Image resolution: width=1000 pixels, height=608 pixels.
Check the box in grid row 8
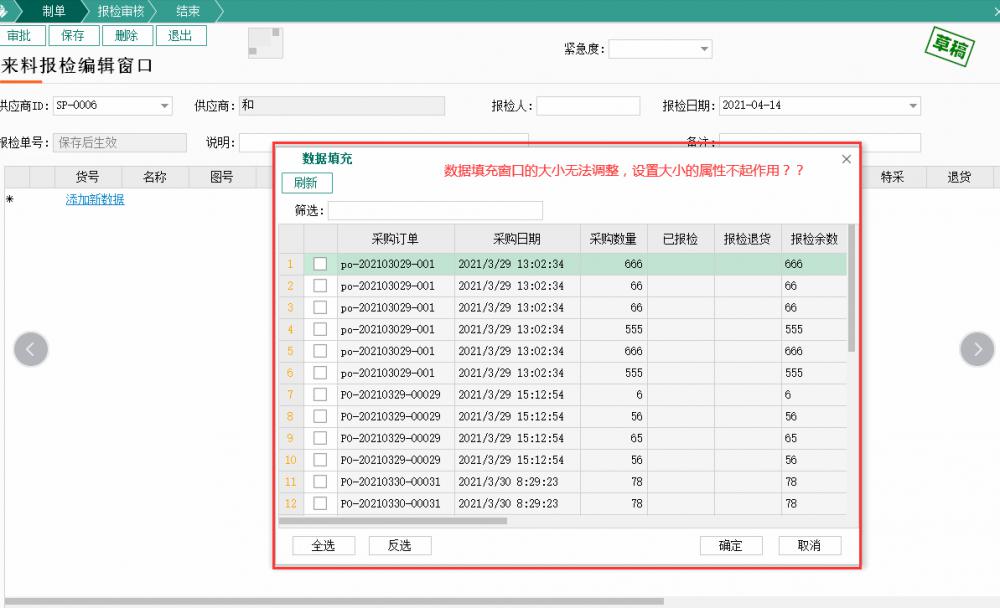tap(320, 416)
